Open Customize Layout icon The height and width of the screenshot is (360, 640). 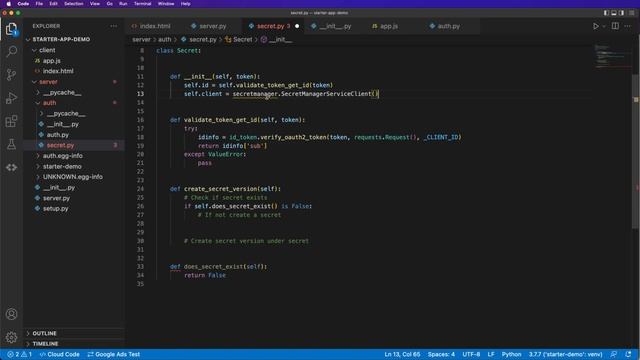pyautogui.click(x=631, y=13)
